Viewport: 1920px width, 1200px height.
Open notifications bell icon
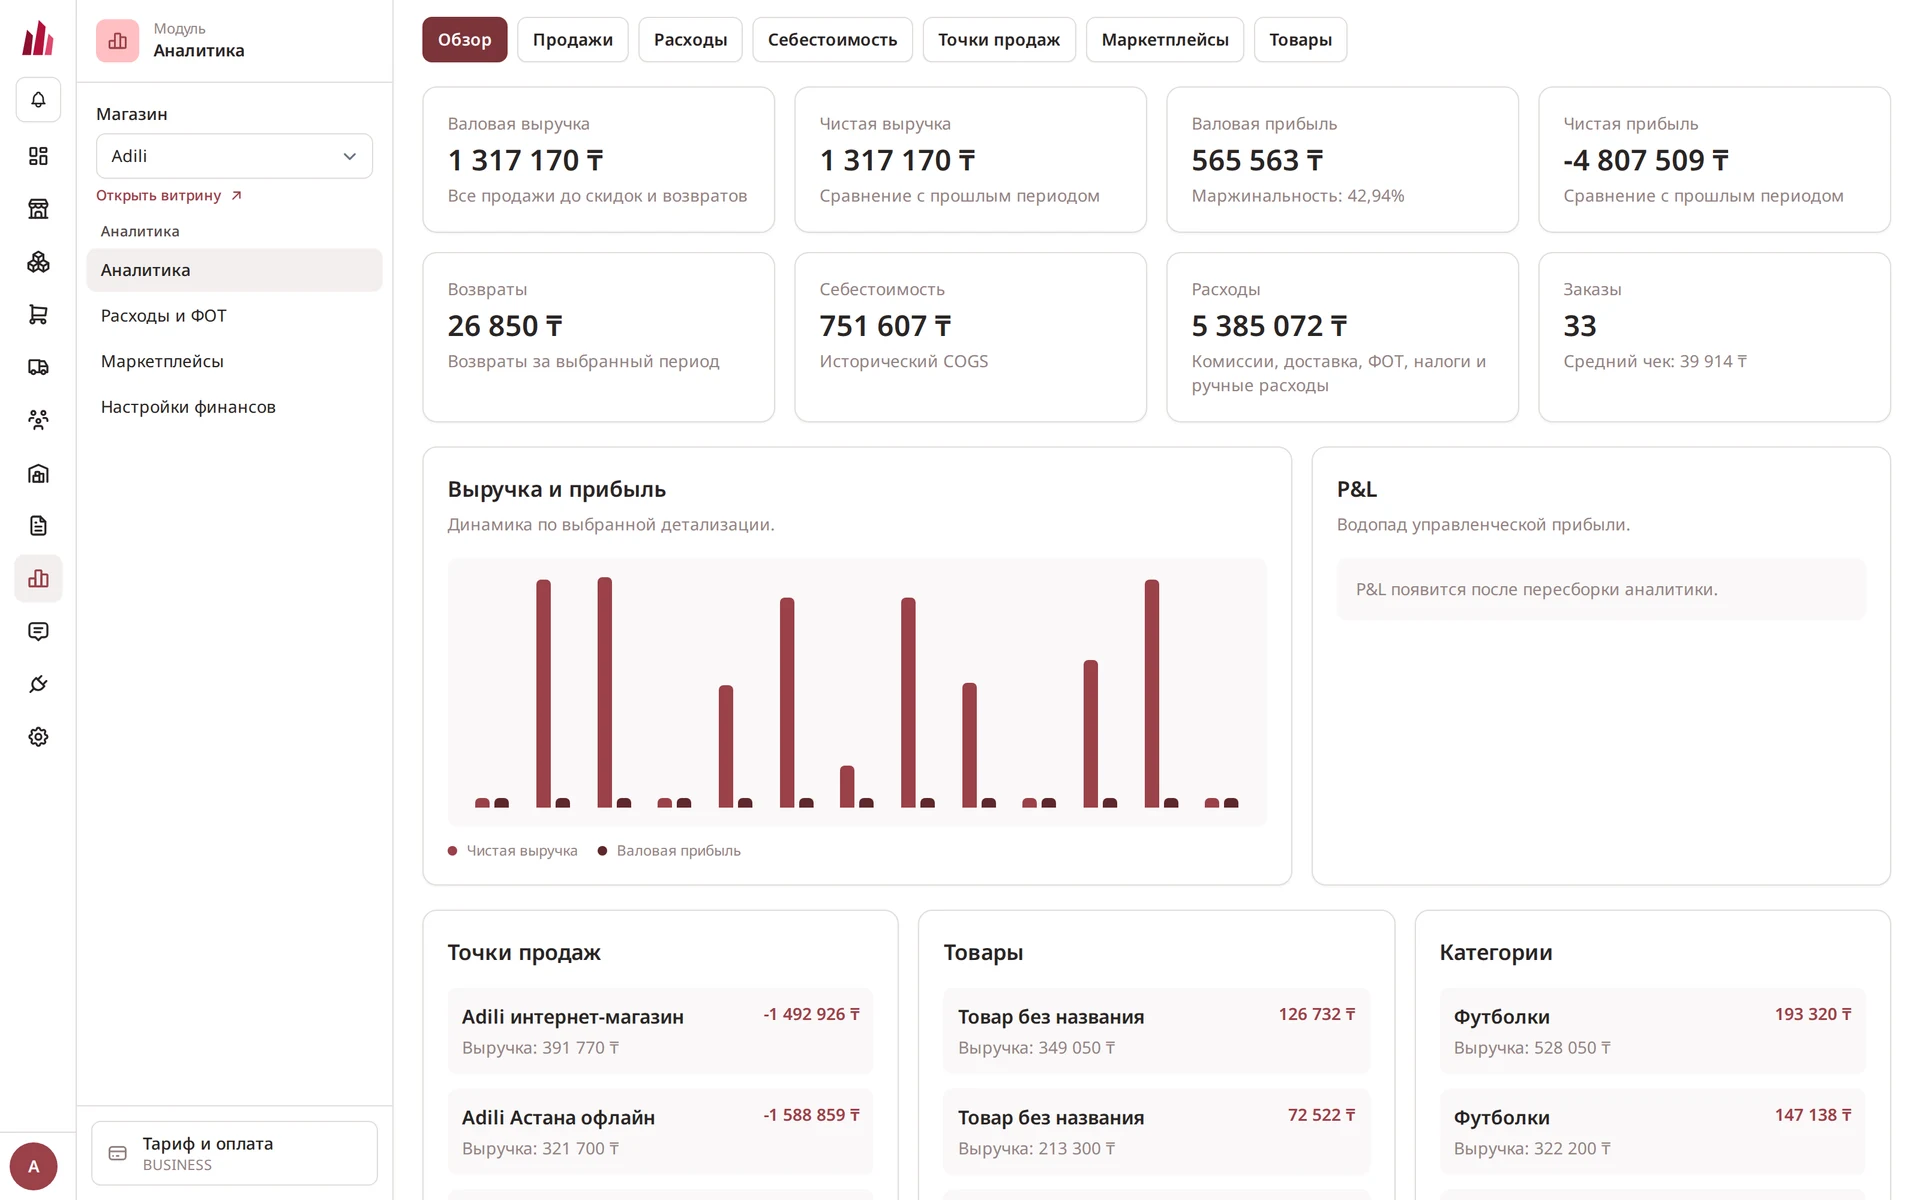coord(38,100)
